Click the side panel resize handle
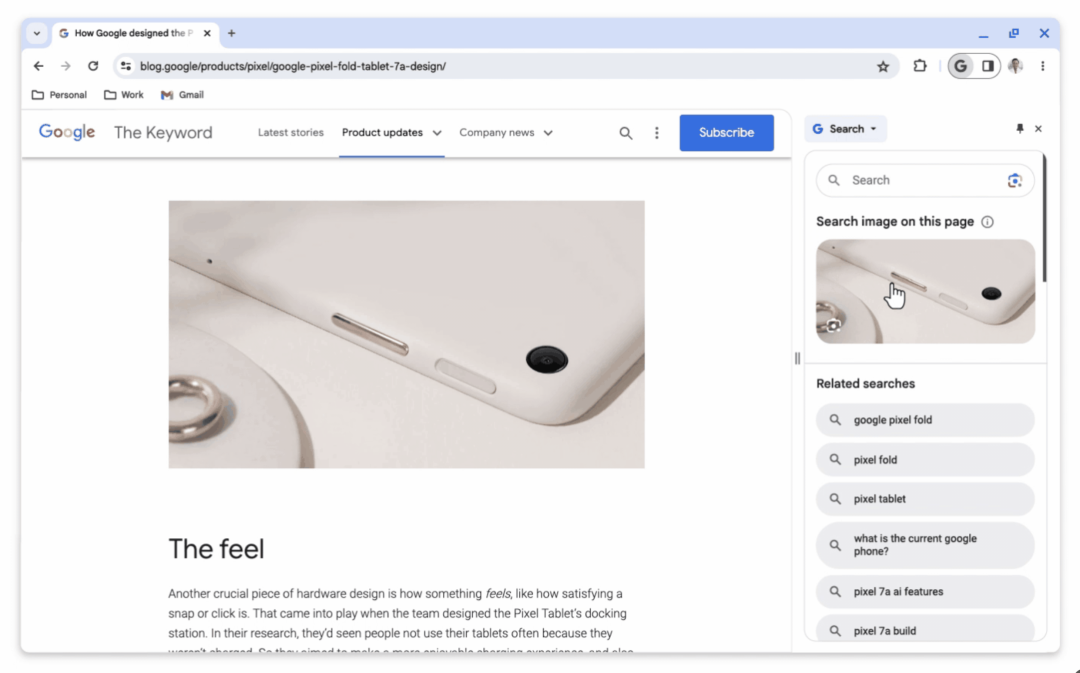 (x=798, y=358)
